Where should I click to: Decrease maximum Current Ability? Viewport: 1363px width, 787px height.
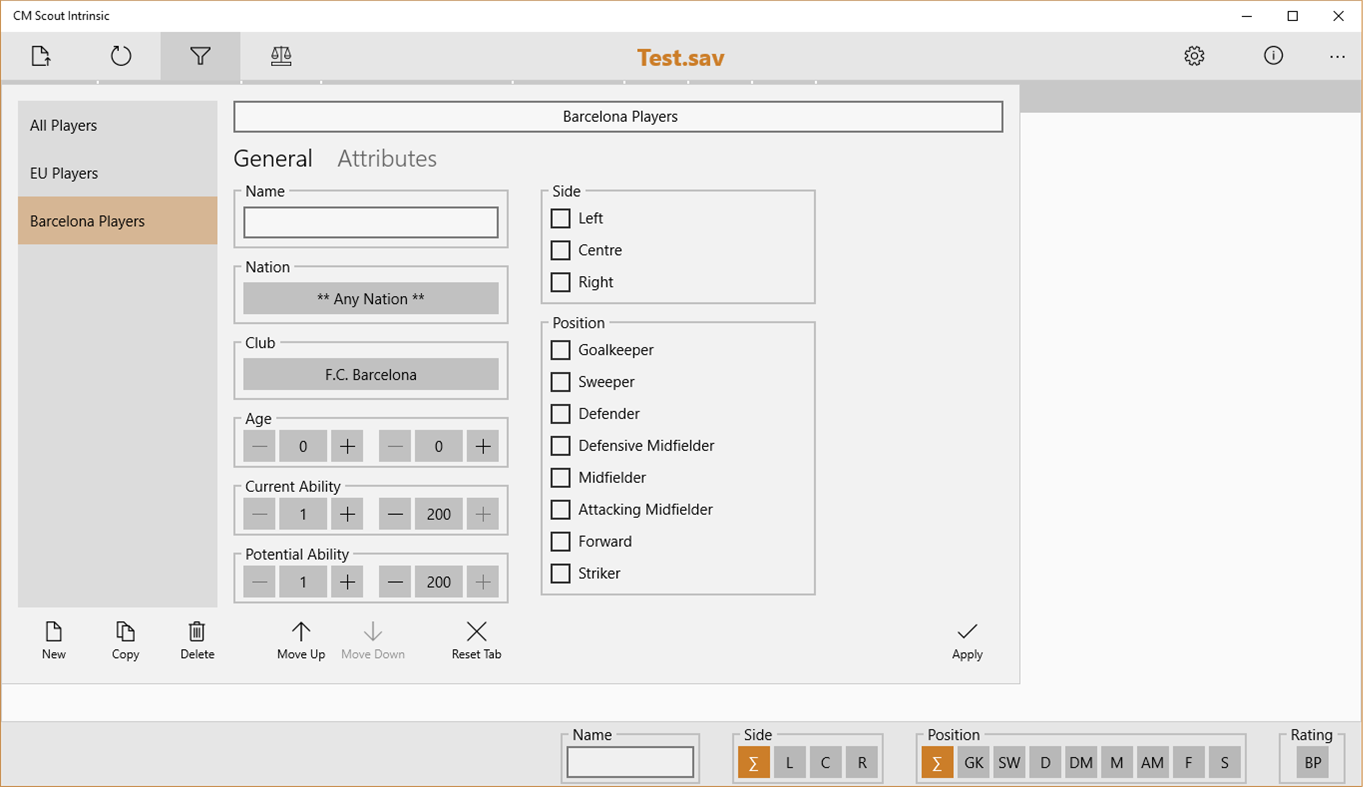pos(395,514)
